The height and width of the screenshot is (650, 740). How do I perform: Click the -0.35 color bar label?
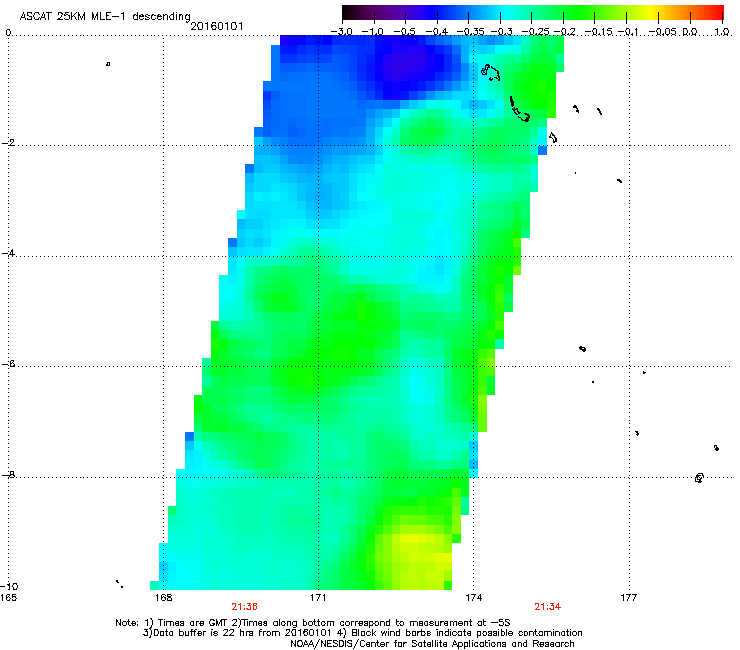[470, 32]
